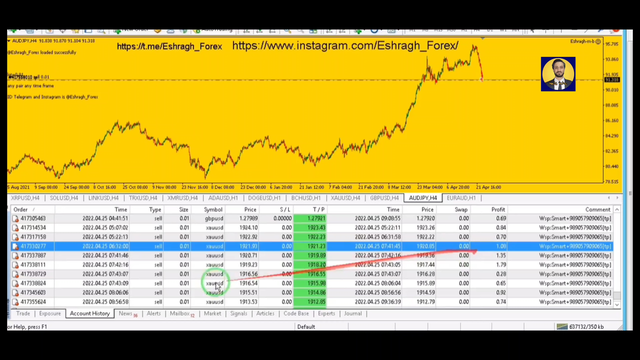
Task: Click the gbpusd symbol cell
Action: click(214, 219)
